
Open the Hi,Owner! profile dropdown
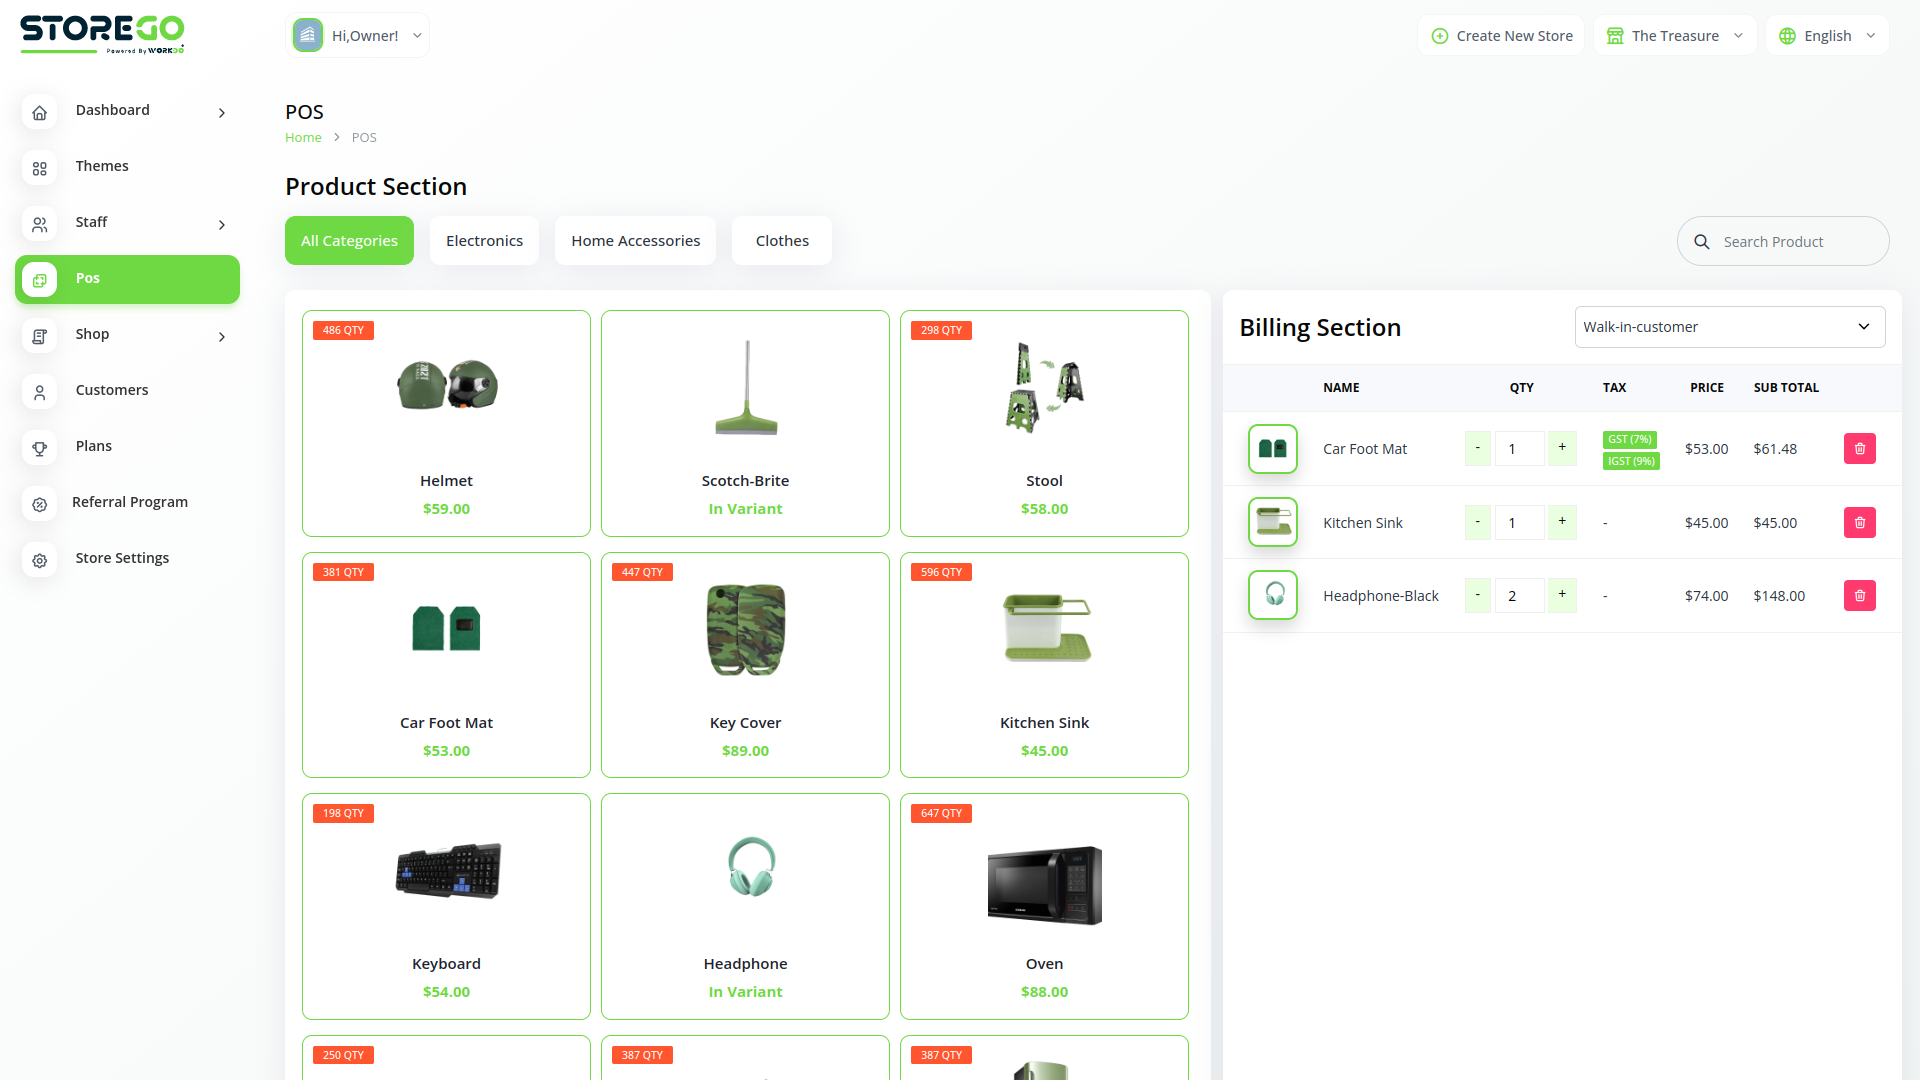pos(357,35)
